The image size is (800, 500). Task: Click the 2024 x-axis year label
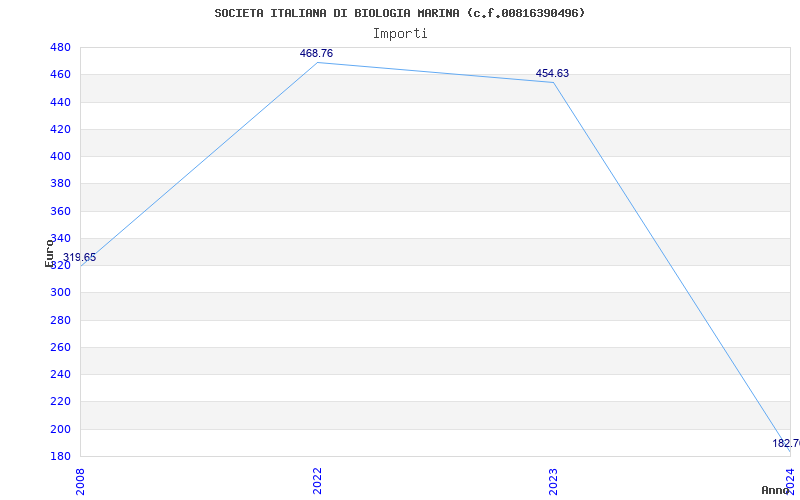click(790, 481)
